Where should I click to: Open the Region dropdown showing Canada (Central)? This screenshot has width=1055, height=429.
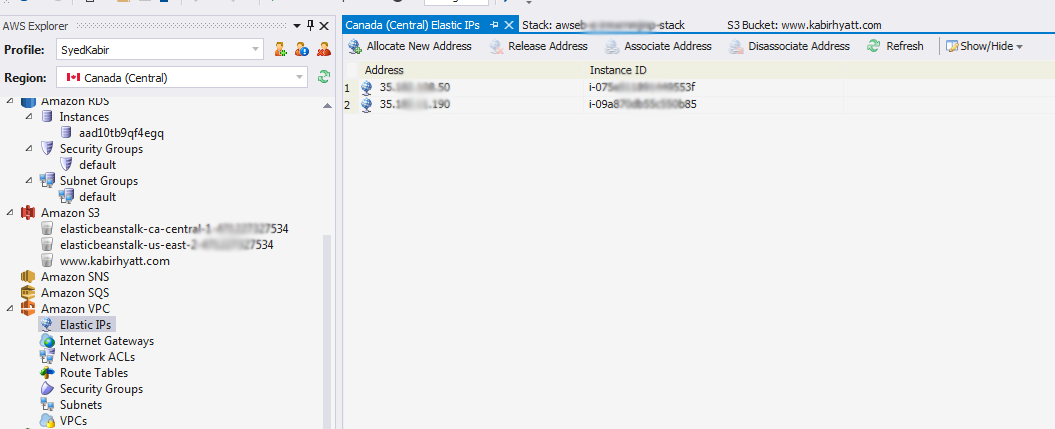coord(182,77)
